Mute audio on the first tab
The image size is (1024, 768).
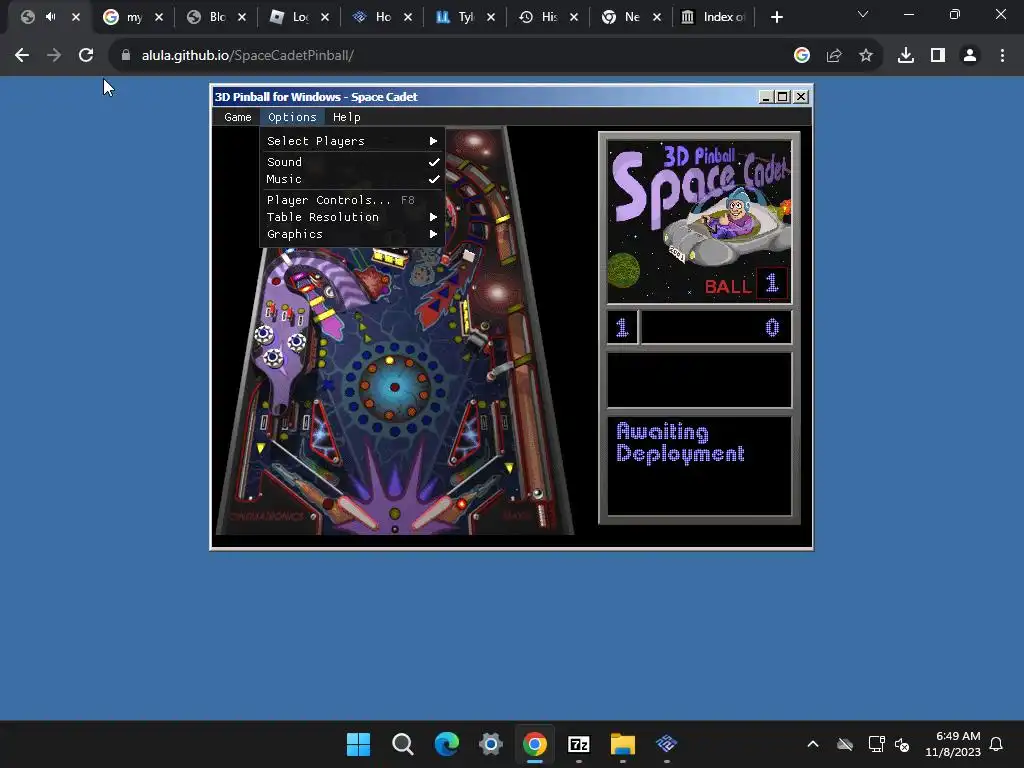click(x=51, y=17)
